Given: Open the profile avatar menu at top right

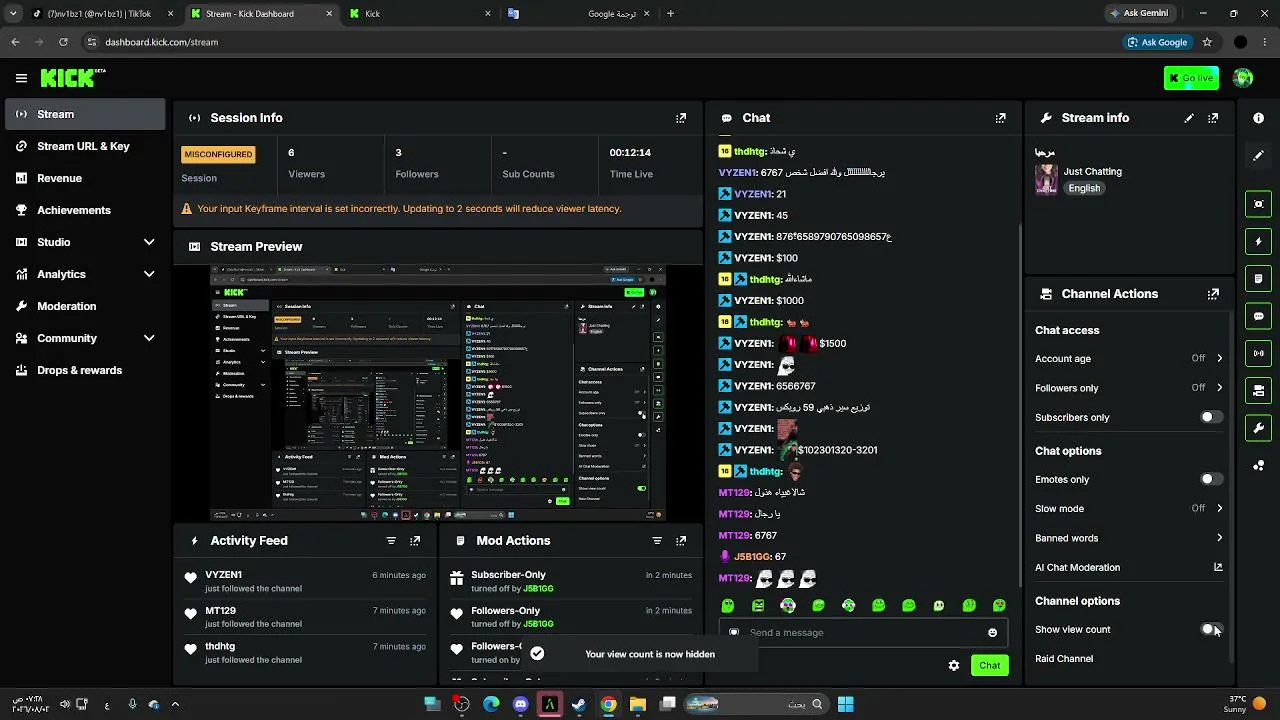Looking at the screenshot, I should (1243, 78).
